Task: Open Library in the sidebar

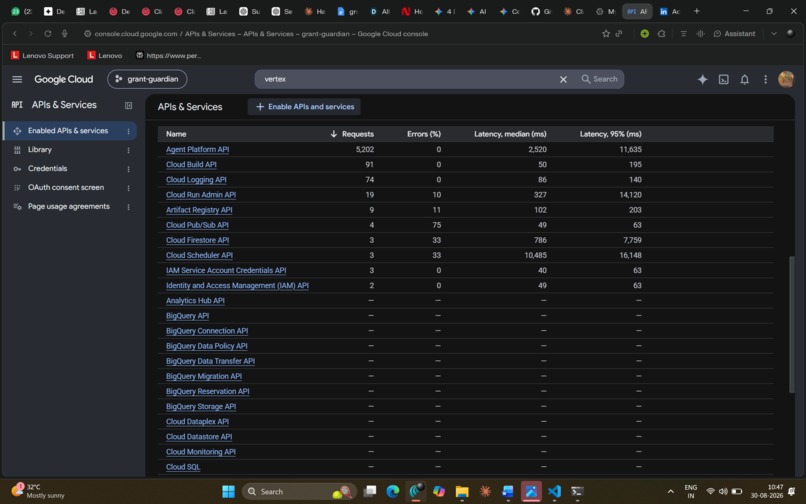Action: tap(40, 150)
